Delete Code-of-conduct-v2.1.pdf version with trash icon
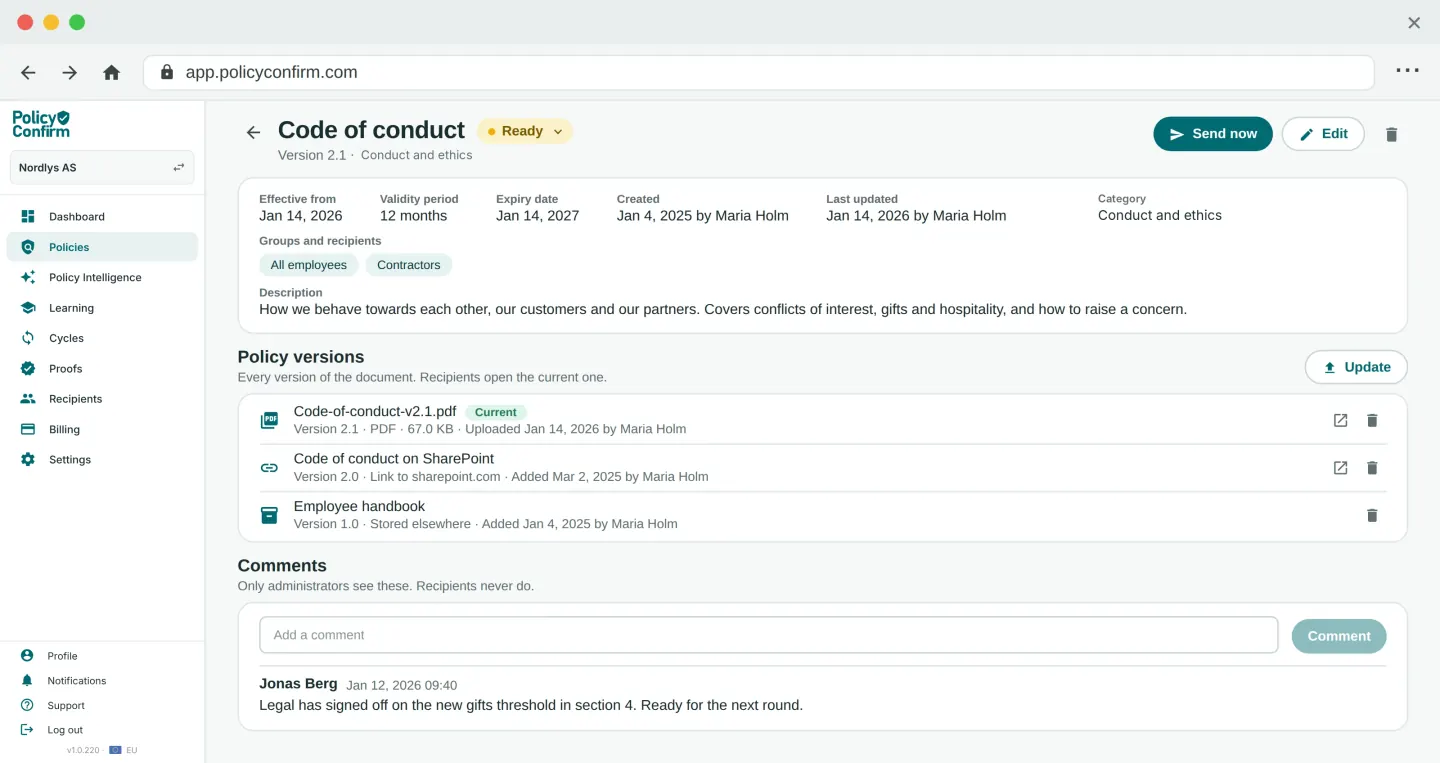The image size is (1440, 763). click(1372, 420)
